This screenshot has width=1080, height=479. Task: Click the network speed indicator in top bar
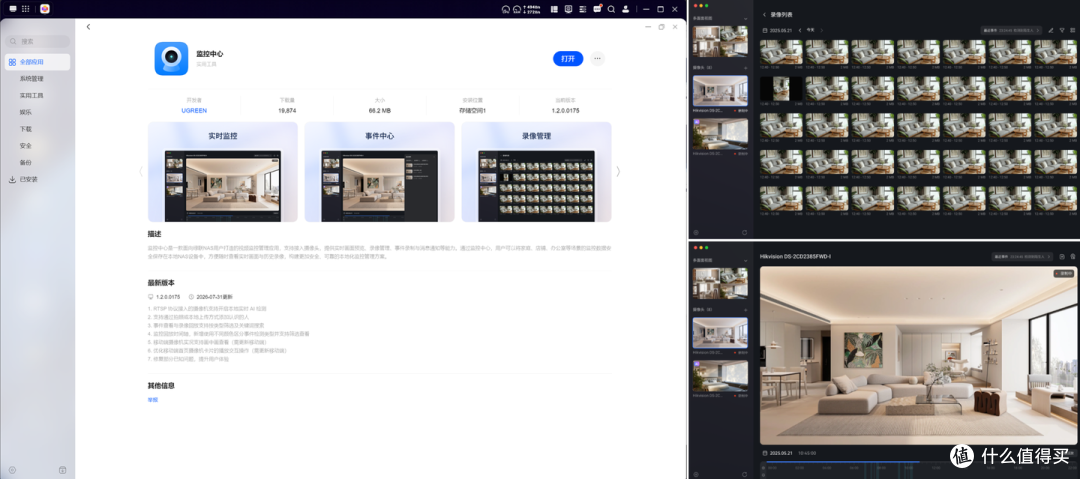pos(534,9)
